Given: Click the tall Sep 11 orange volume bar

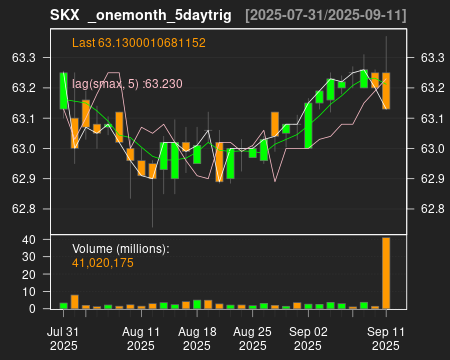Looking at the screenshot, I should coord(386,273).
